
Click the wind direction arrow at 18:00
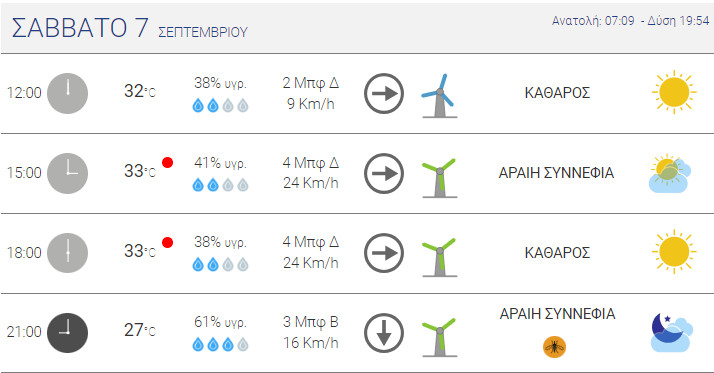click(384, 253)
